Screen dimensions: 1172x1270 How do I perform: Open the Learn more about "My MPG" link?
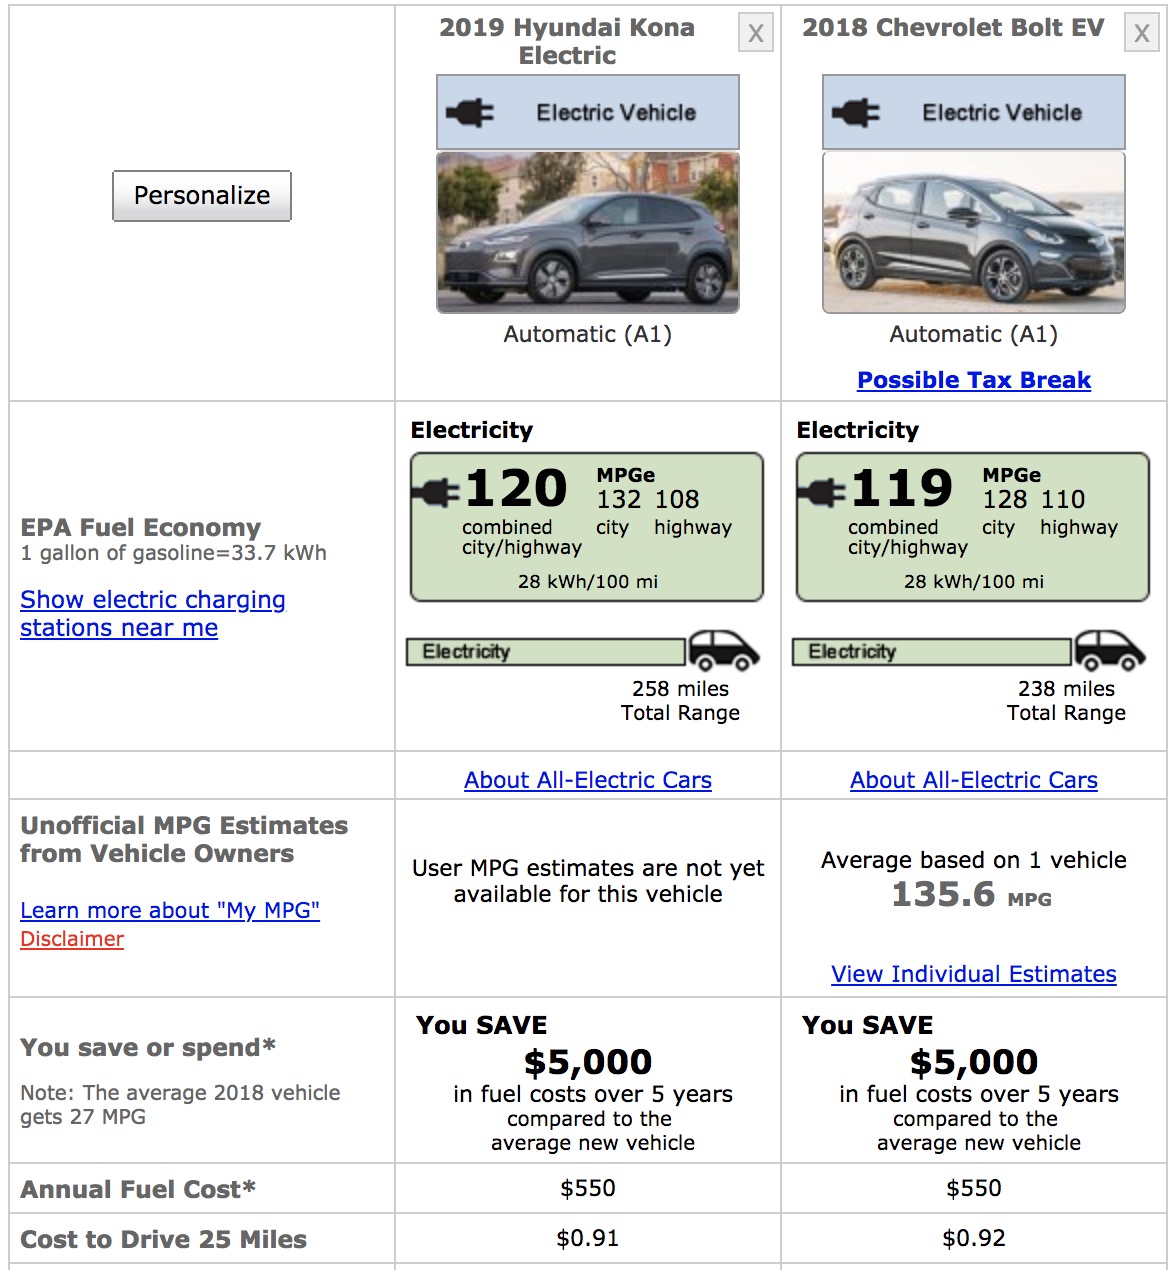170,910
